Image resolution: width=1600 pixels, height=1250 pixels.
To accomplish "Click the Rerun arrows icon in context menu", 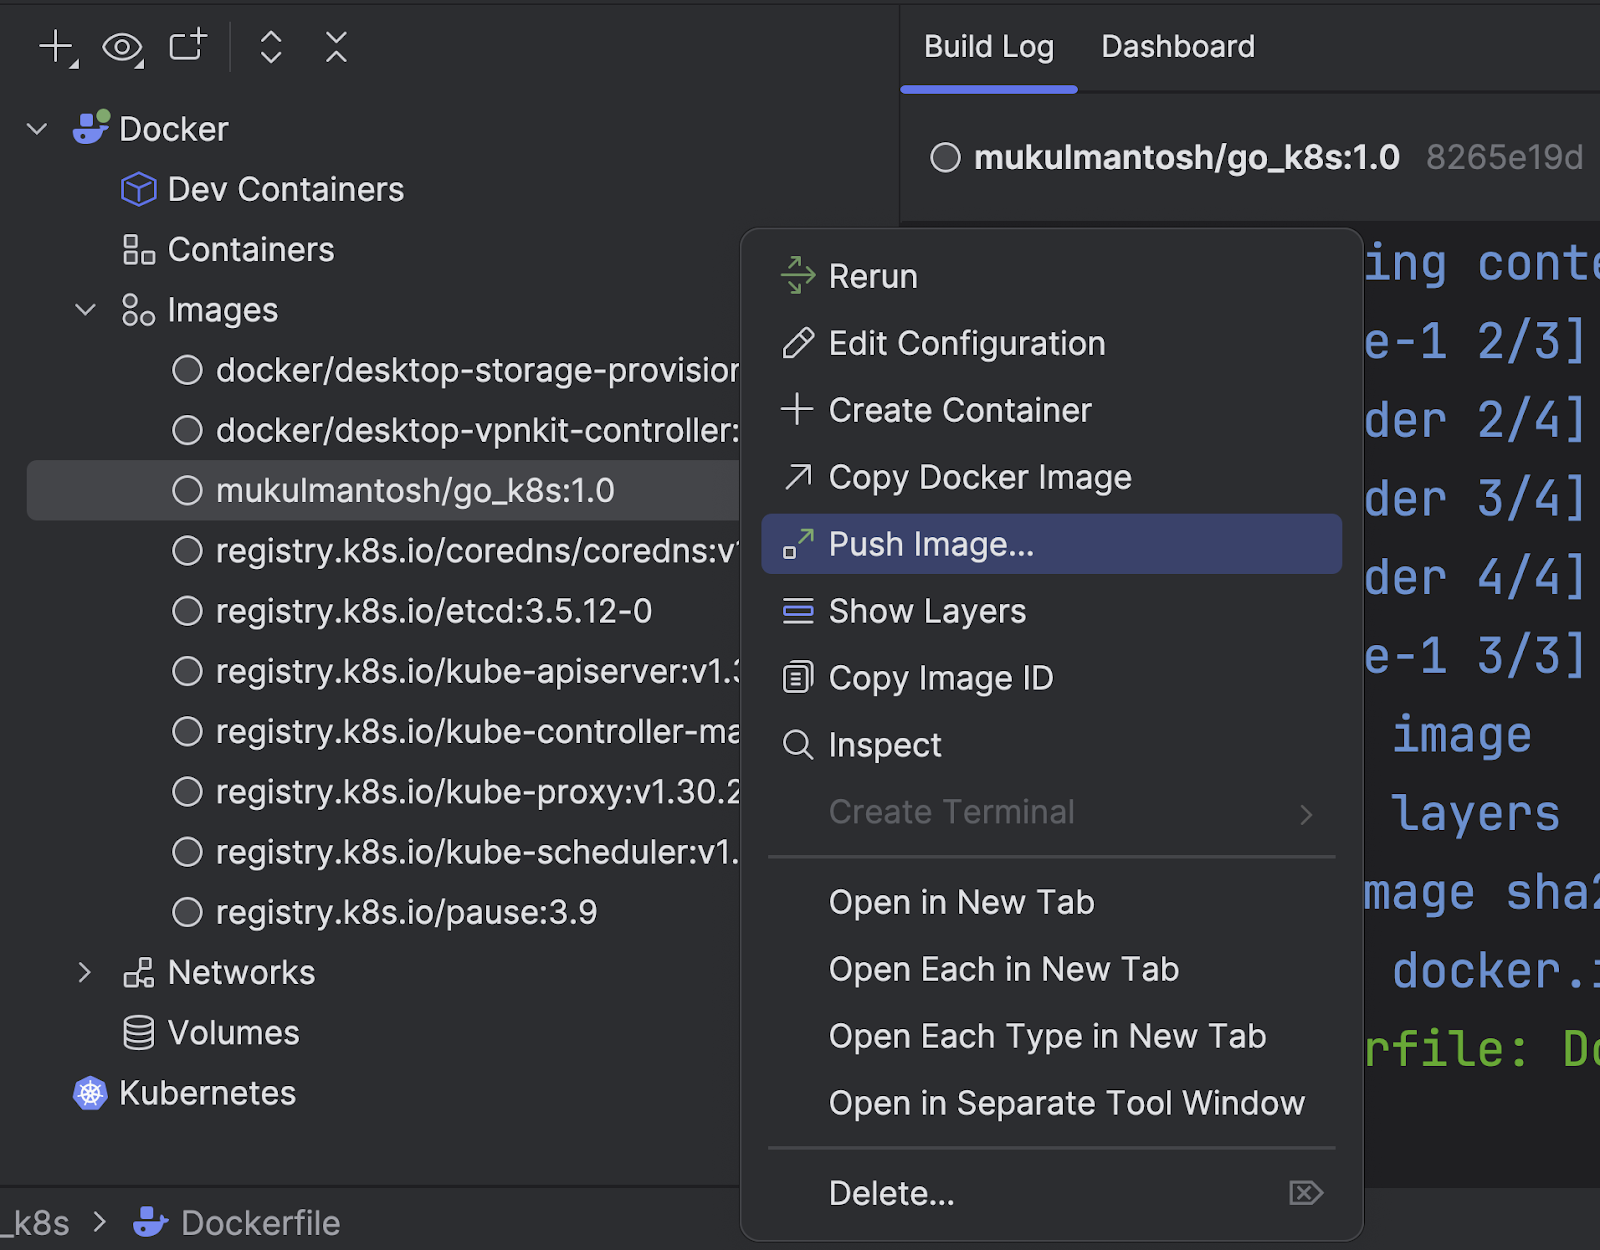I will (x=798, y=275).
